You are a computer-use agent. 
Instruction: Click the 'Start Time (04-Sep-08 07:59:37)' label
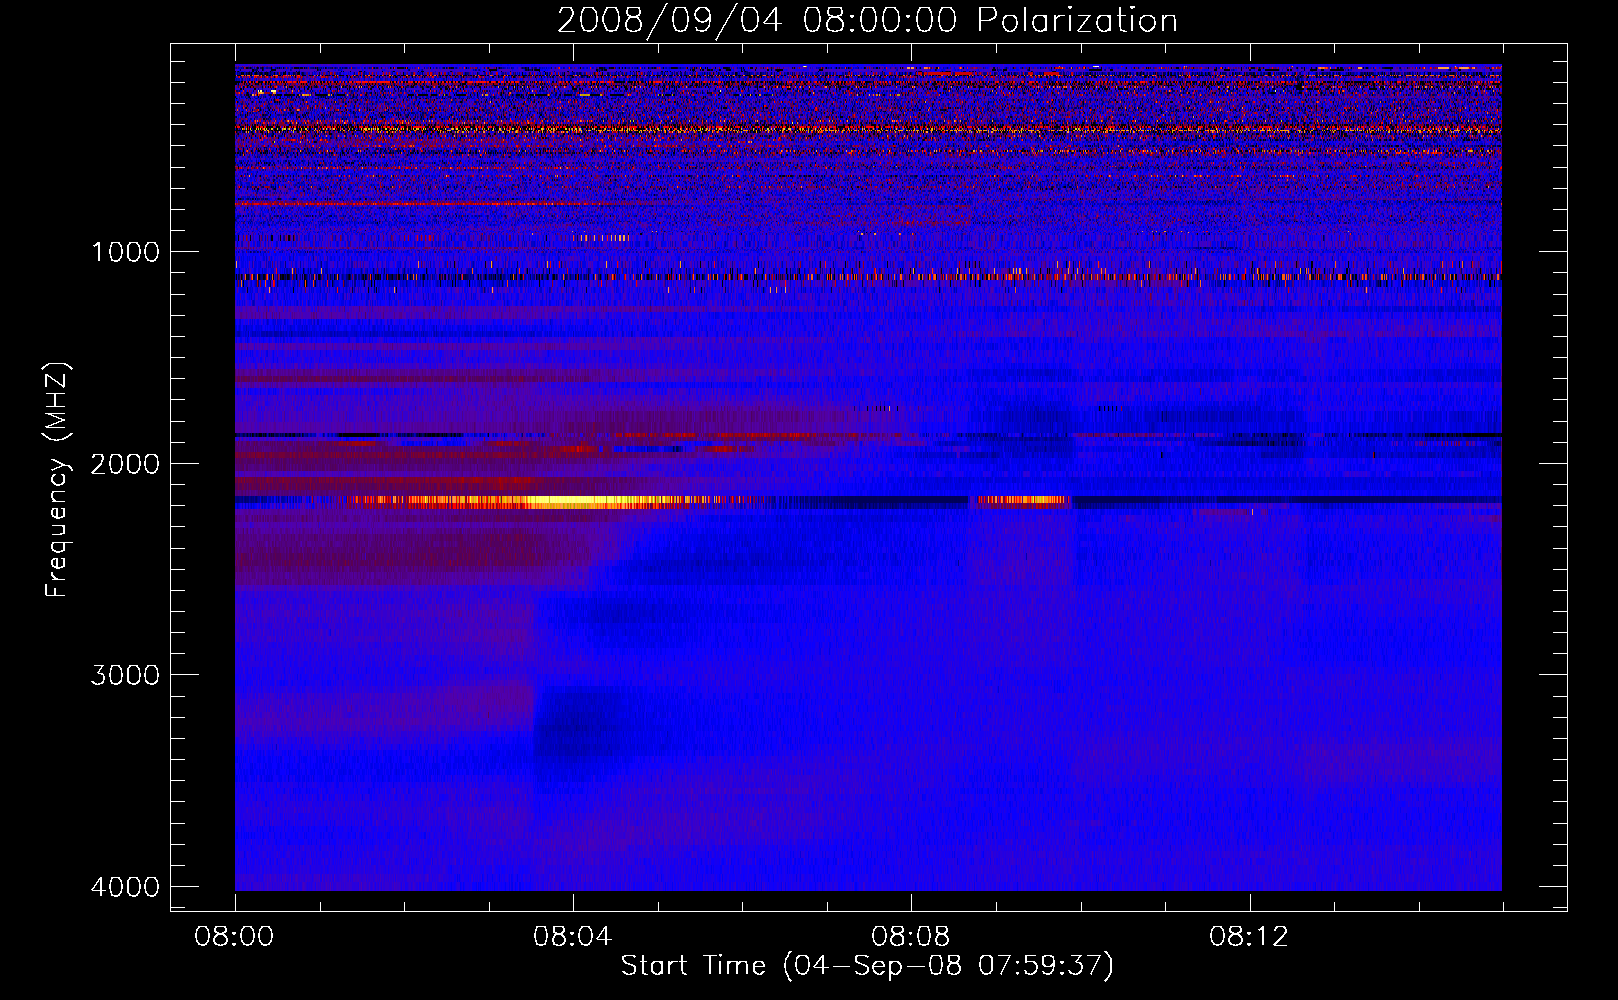867,966
